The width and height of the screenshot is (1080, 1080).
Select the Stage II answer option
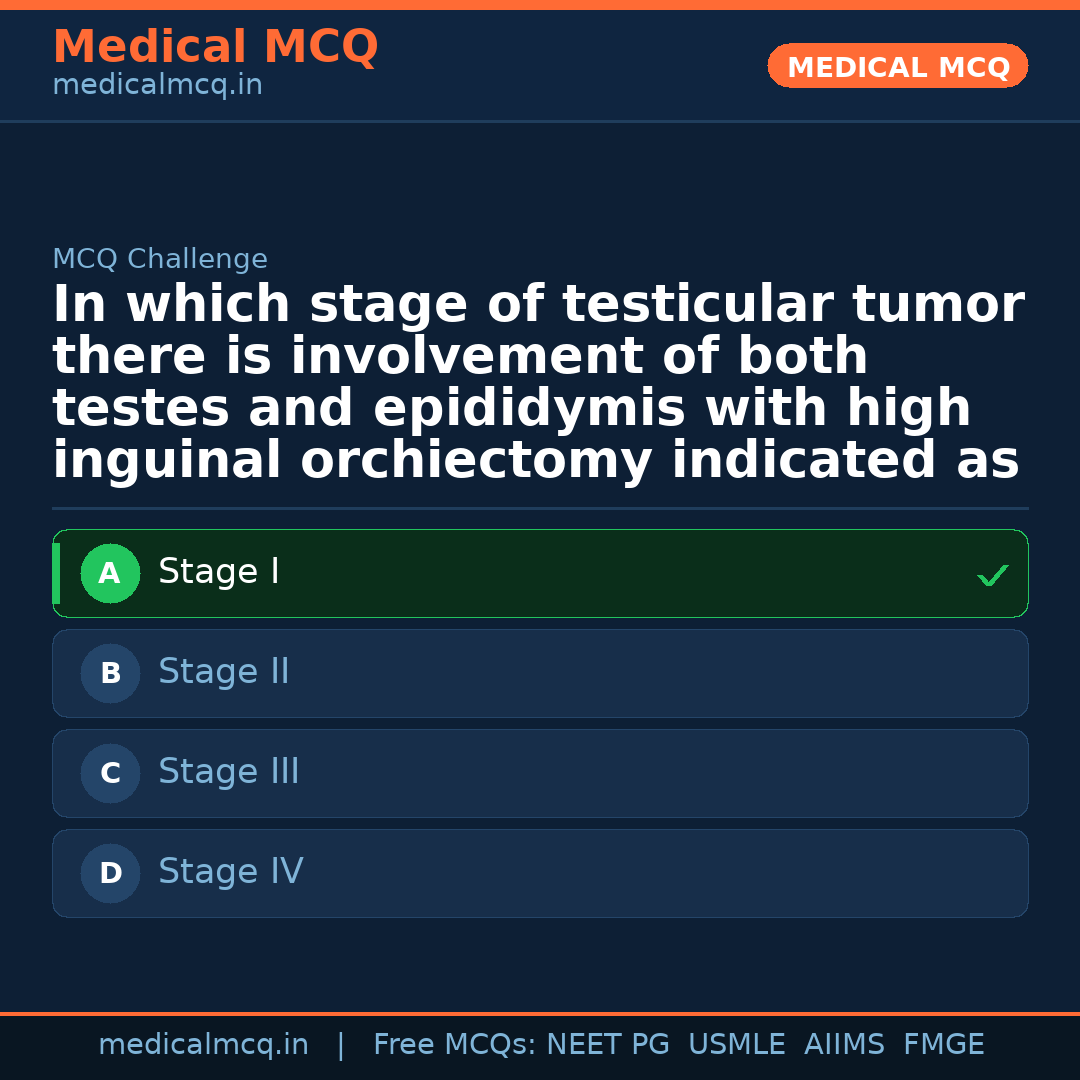click(x=540, y=673)
